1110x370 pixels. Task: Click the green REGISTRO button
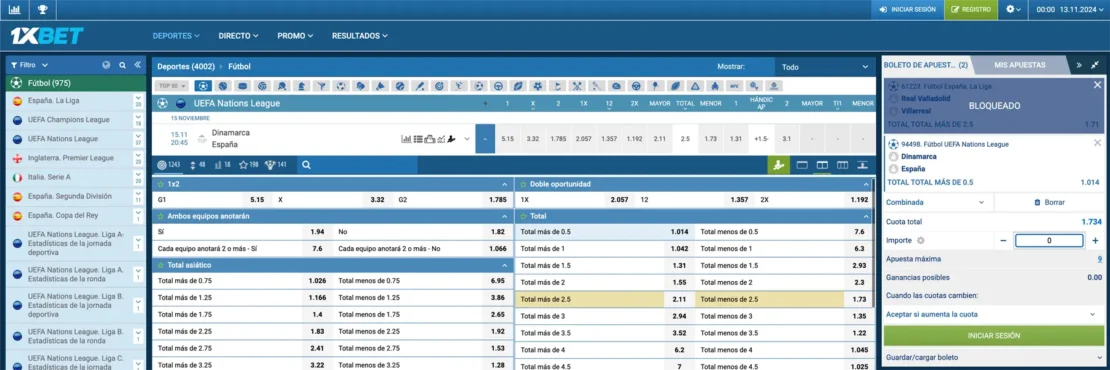[x=971, y=10]
